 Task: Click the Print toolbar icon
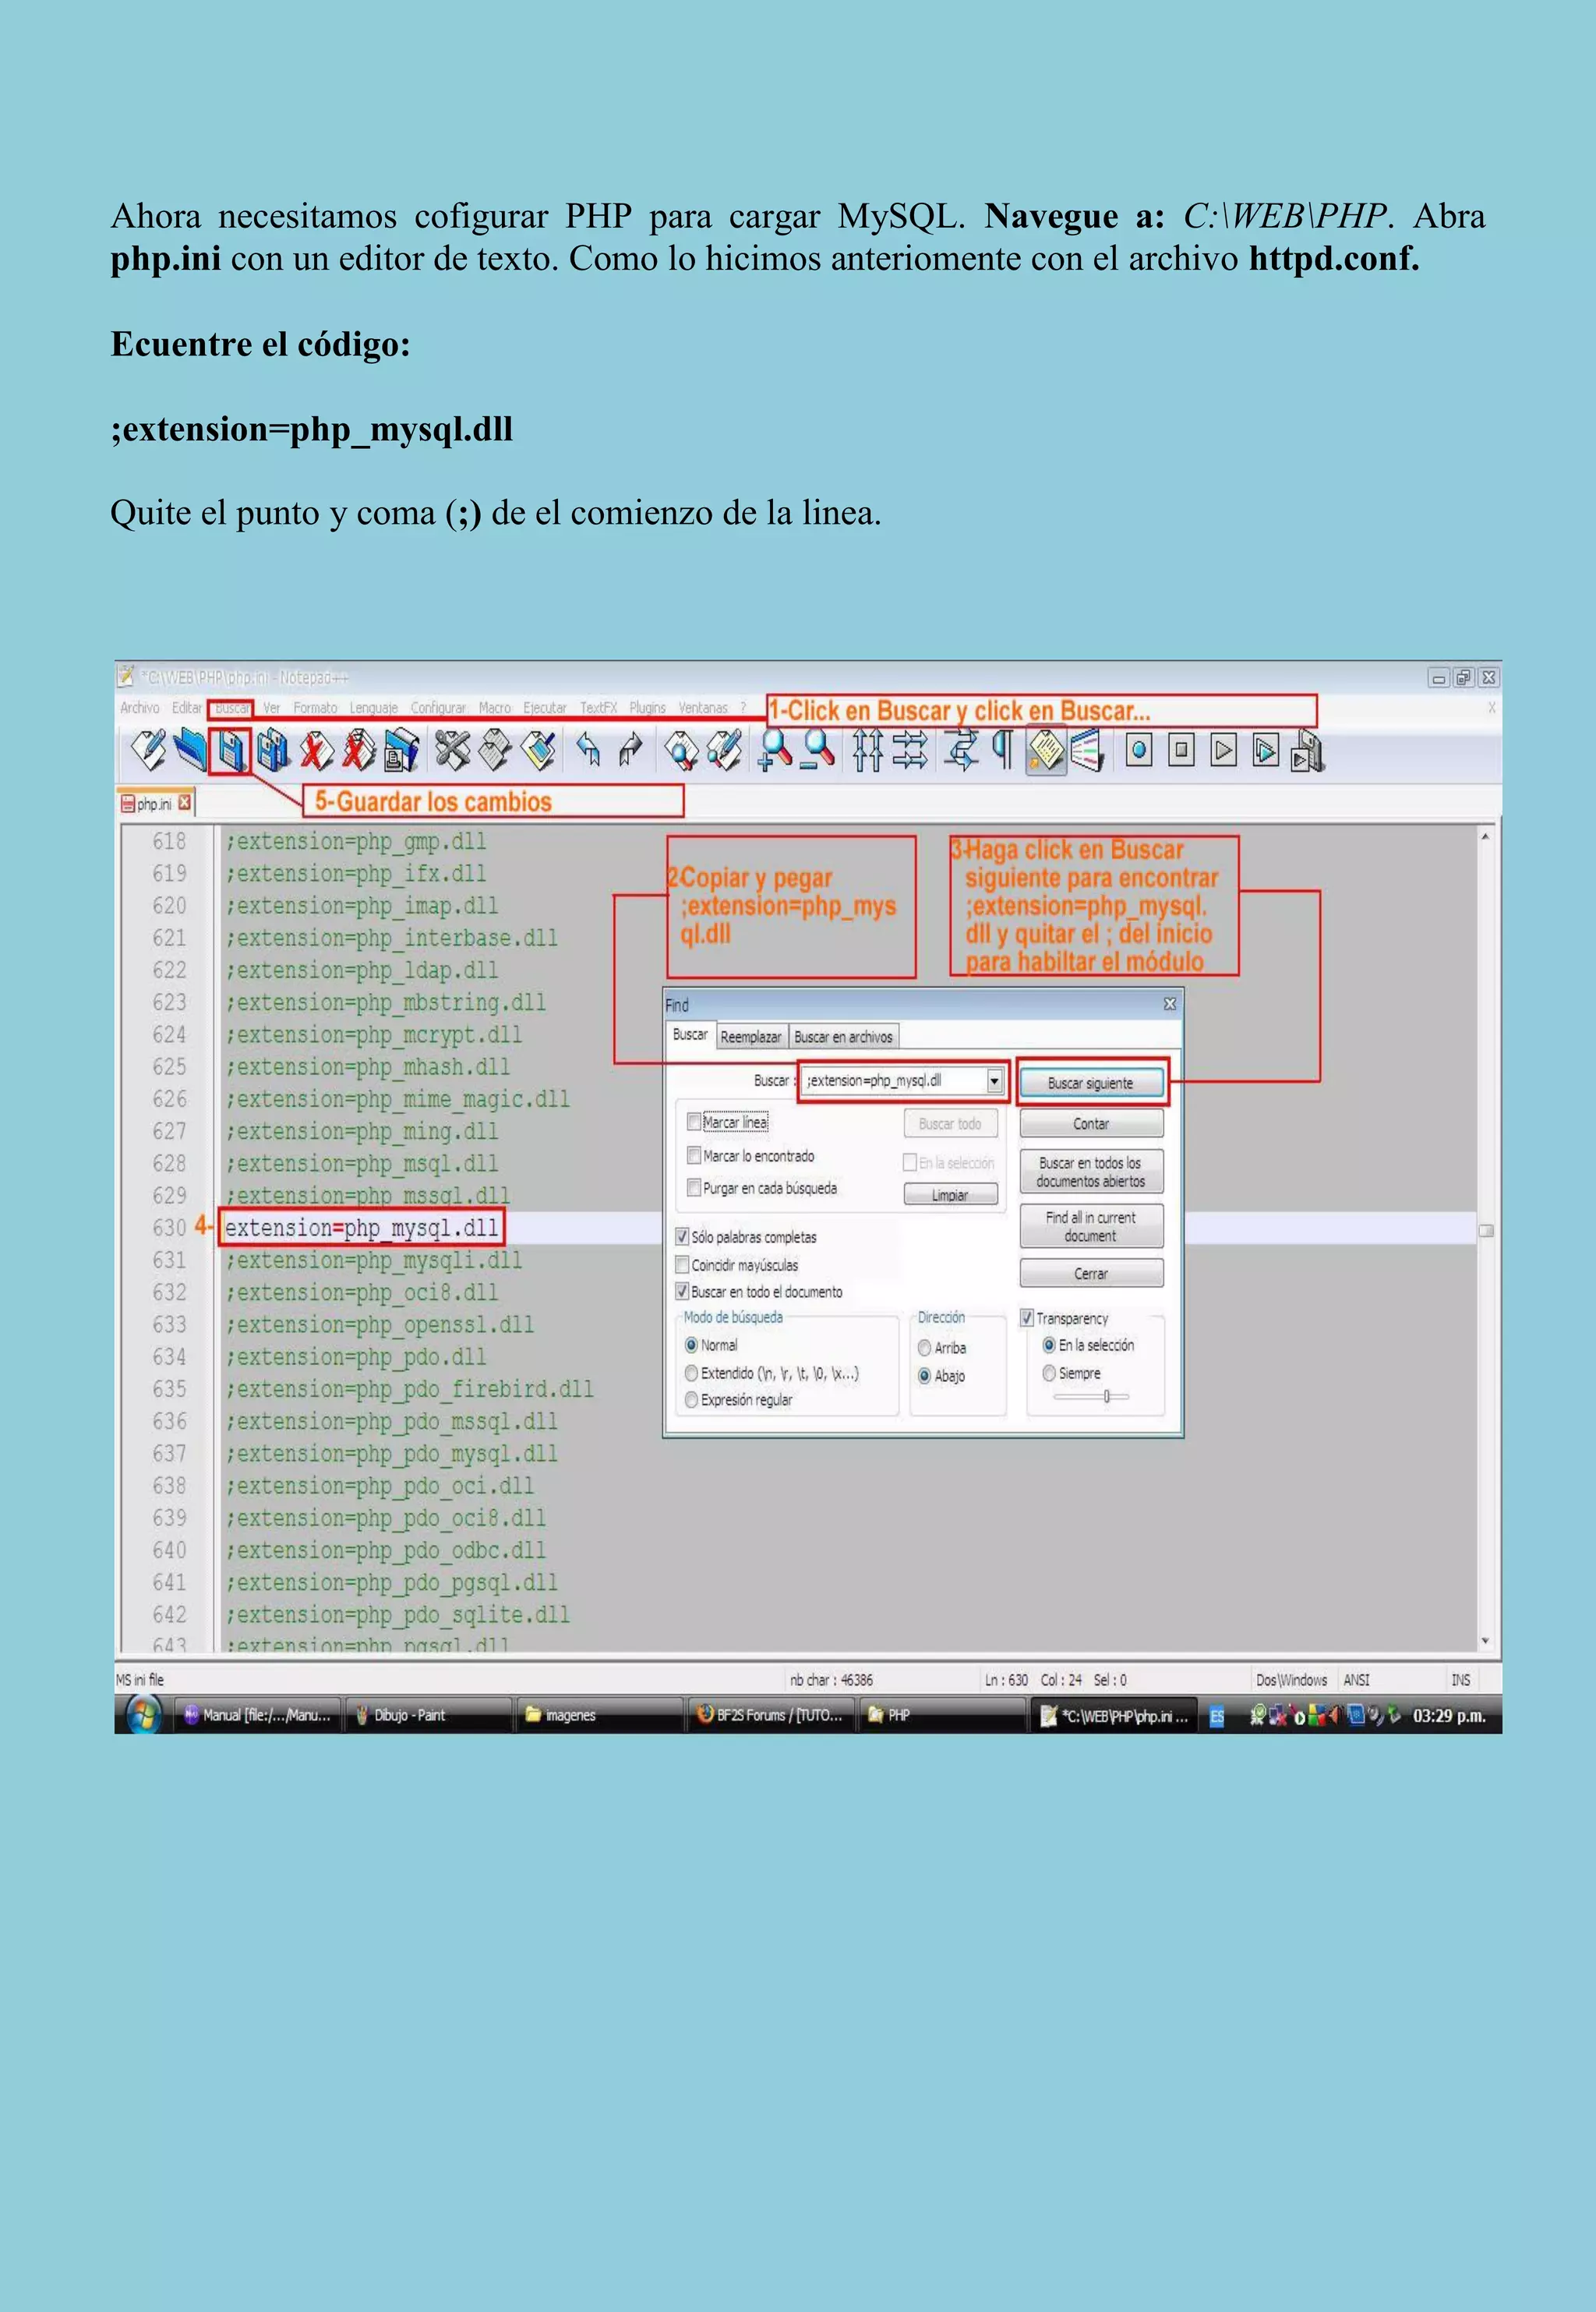[401, 750]
